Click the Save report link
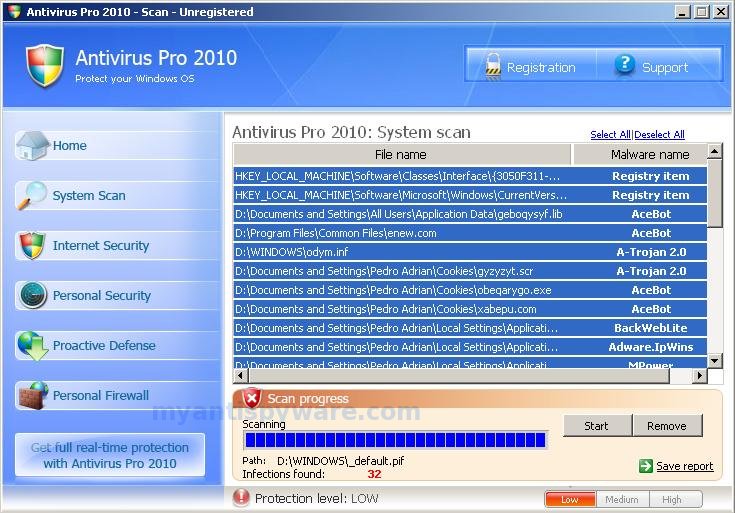This screenshot has width=735, height=513. [684, 466]
